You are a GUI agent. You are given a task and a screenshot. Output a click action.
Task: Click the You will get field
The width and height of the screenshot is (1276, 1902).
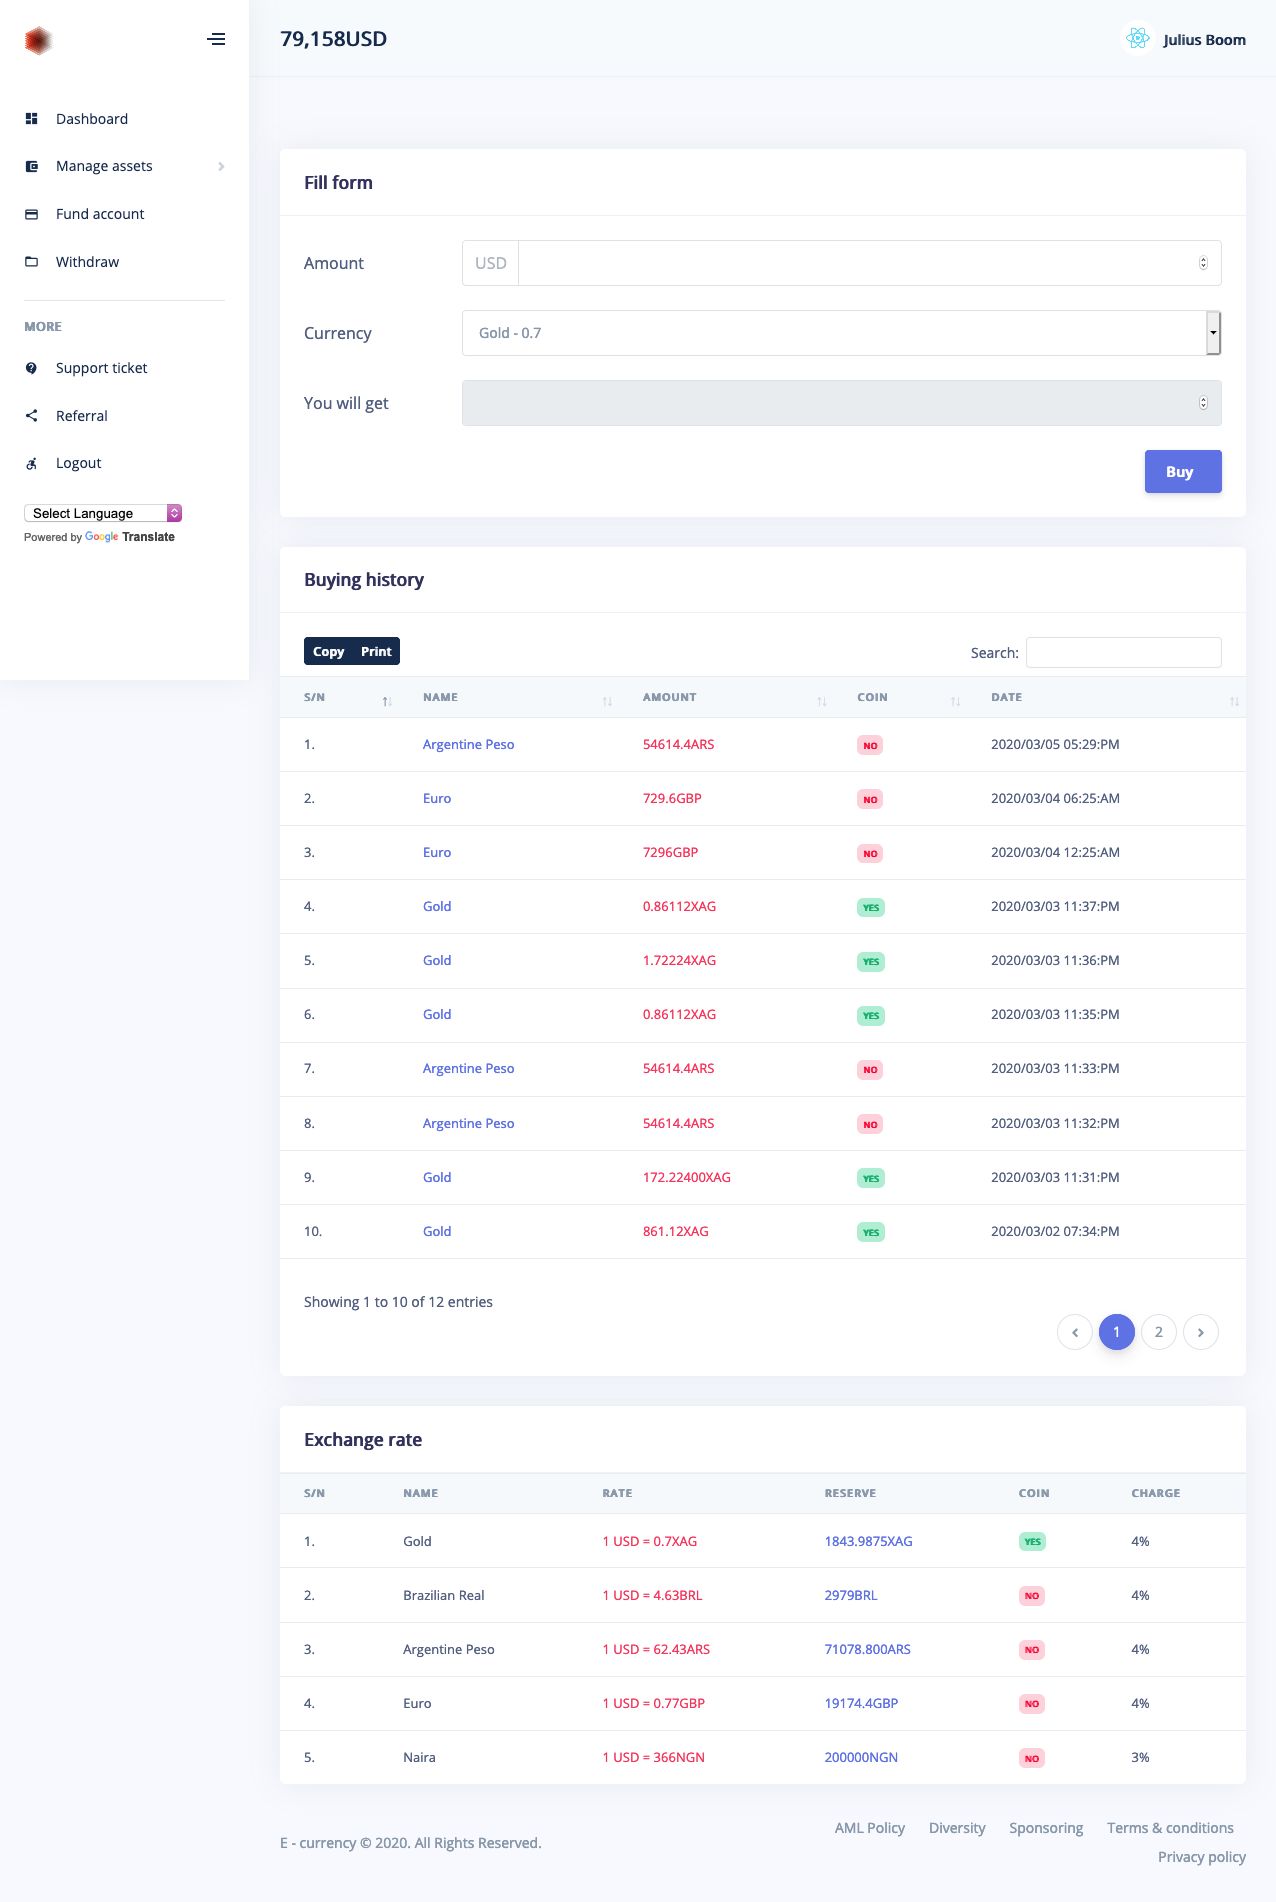point(841,403)
